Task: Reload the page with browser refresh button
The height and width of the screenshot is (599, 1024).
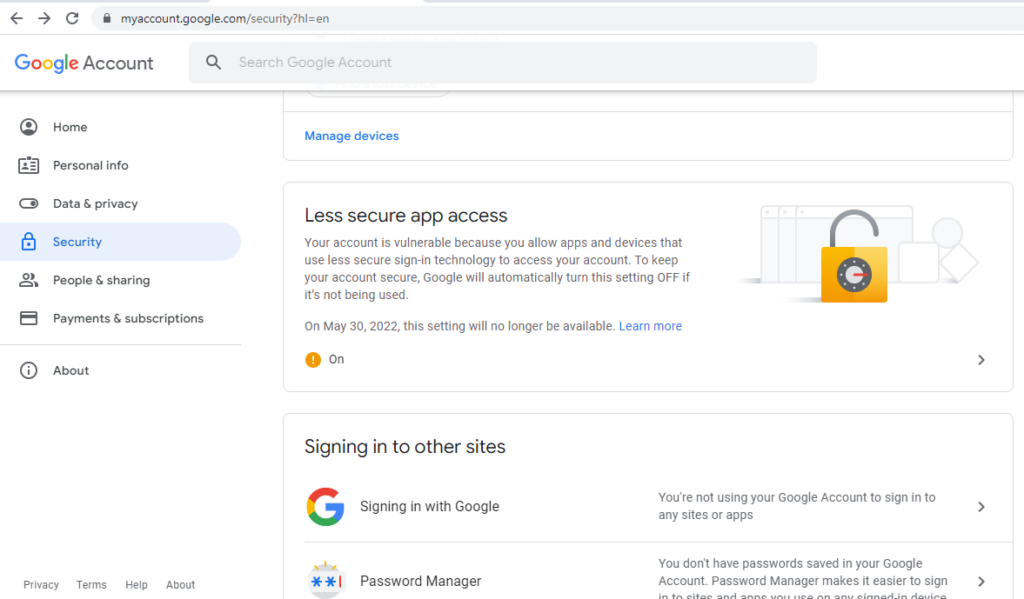Action: point(72,18)
